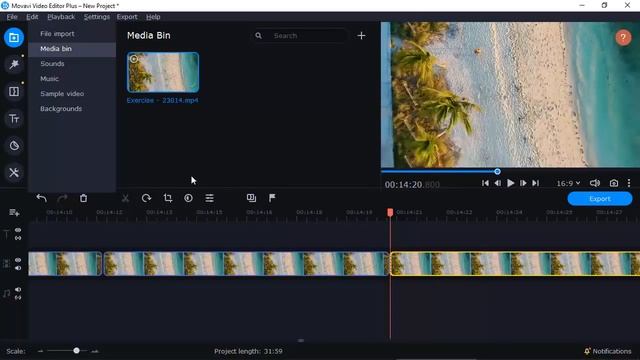Add new media with plus icon
The height and width of the screenshot is (360, 640).
(361, 36)
